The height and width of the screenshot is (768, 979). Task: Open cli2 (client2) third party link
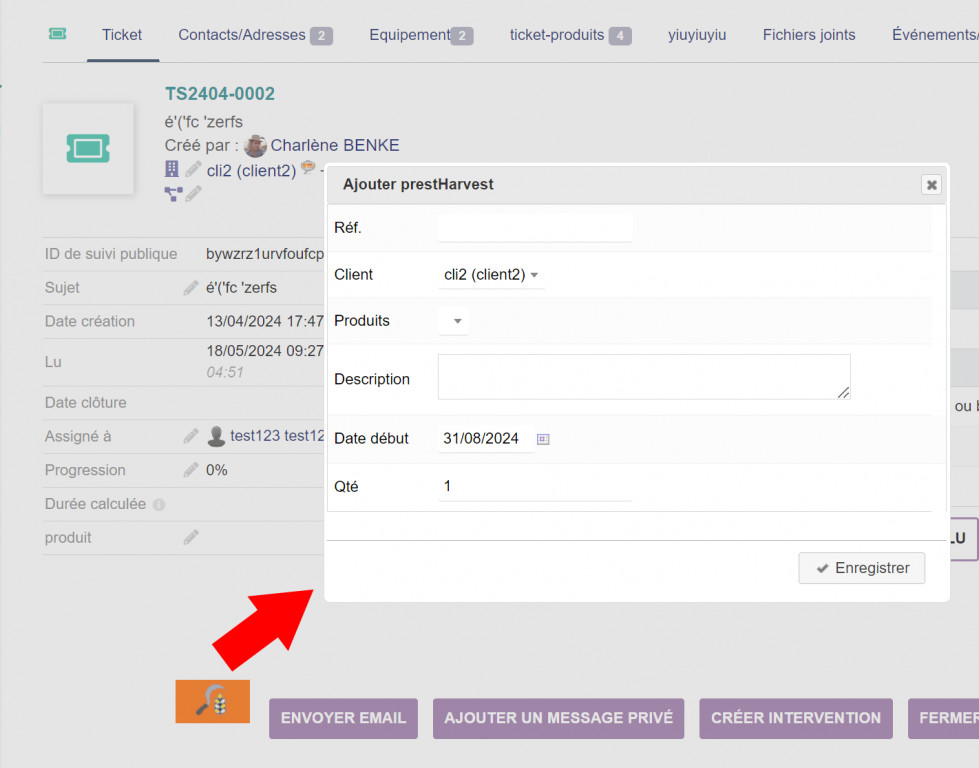tap(251, 170)
